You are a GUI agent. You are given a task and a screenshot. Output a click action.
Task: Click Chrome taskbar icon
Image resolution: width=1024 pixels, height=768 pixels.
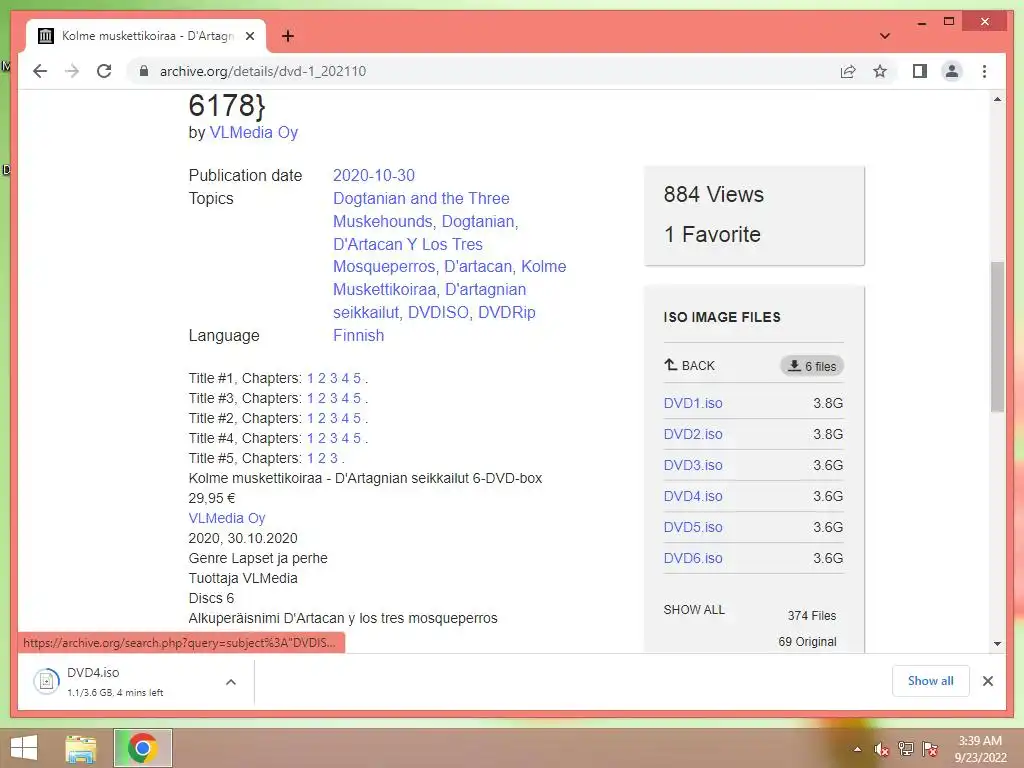click(142, 748)
